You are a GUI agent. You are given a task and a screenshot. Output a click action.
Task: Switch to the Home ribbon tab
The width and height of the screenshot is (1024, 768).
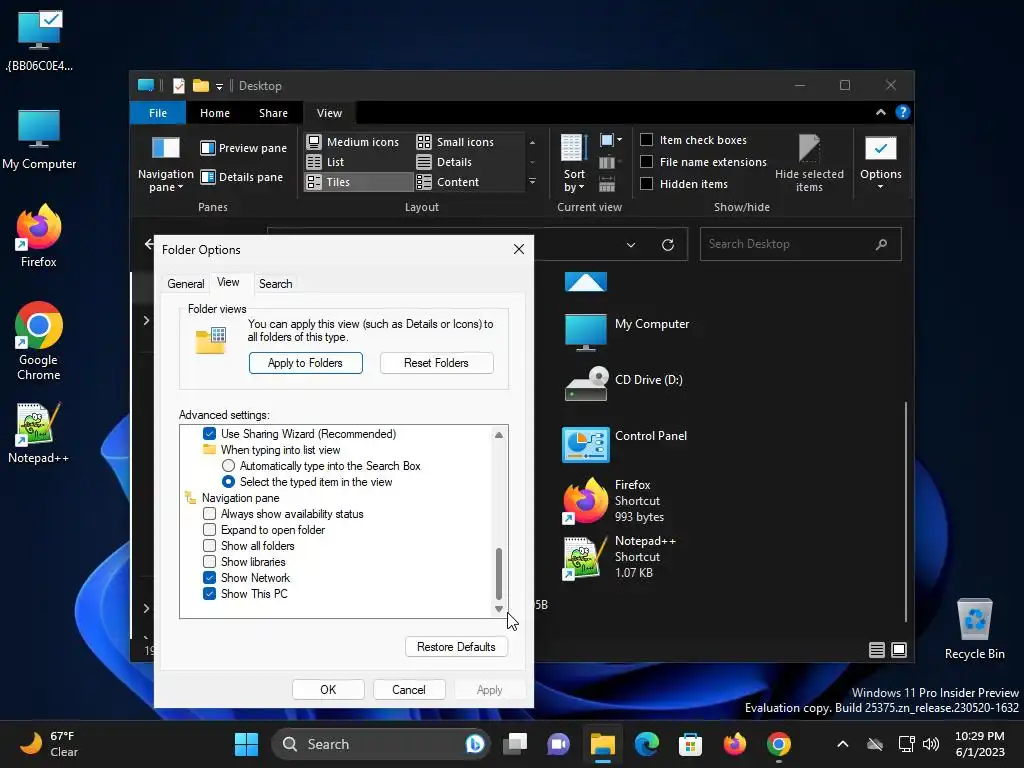(215, 113)
